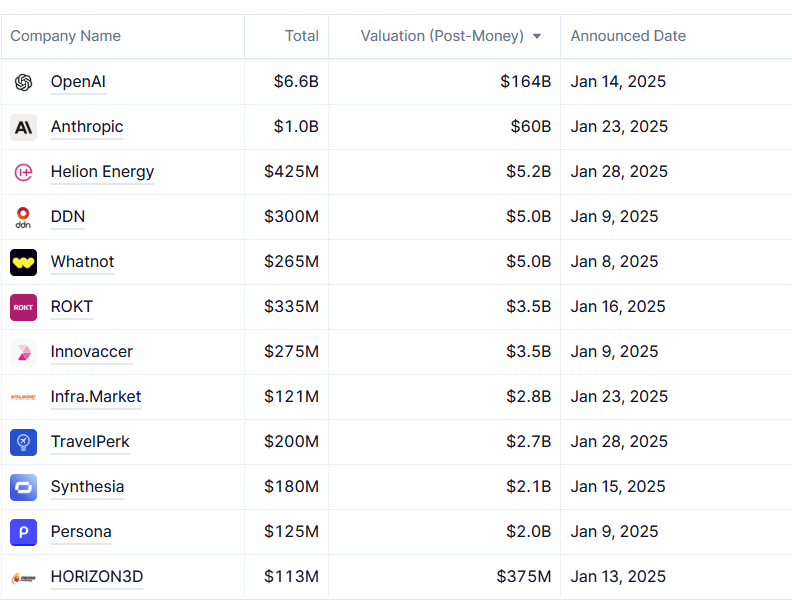Select the $2.0B valuation cell

click(444, 531)
